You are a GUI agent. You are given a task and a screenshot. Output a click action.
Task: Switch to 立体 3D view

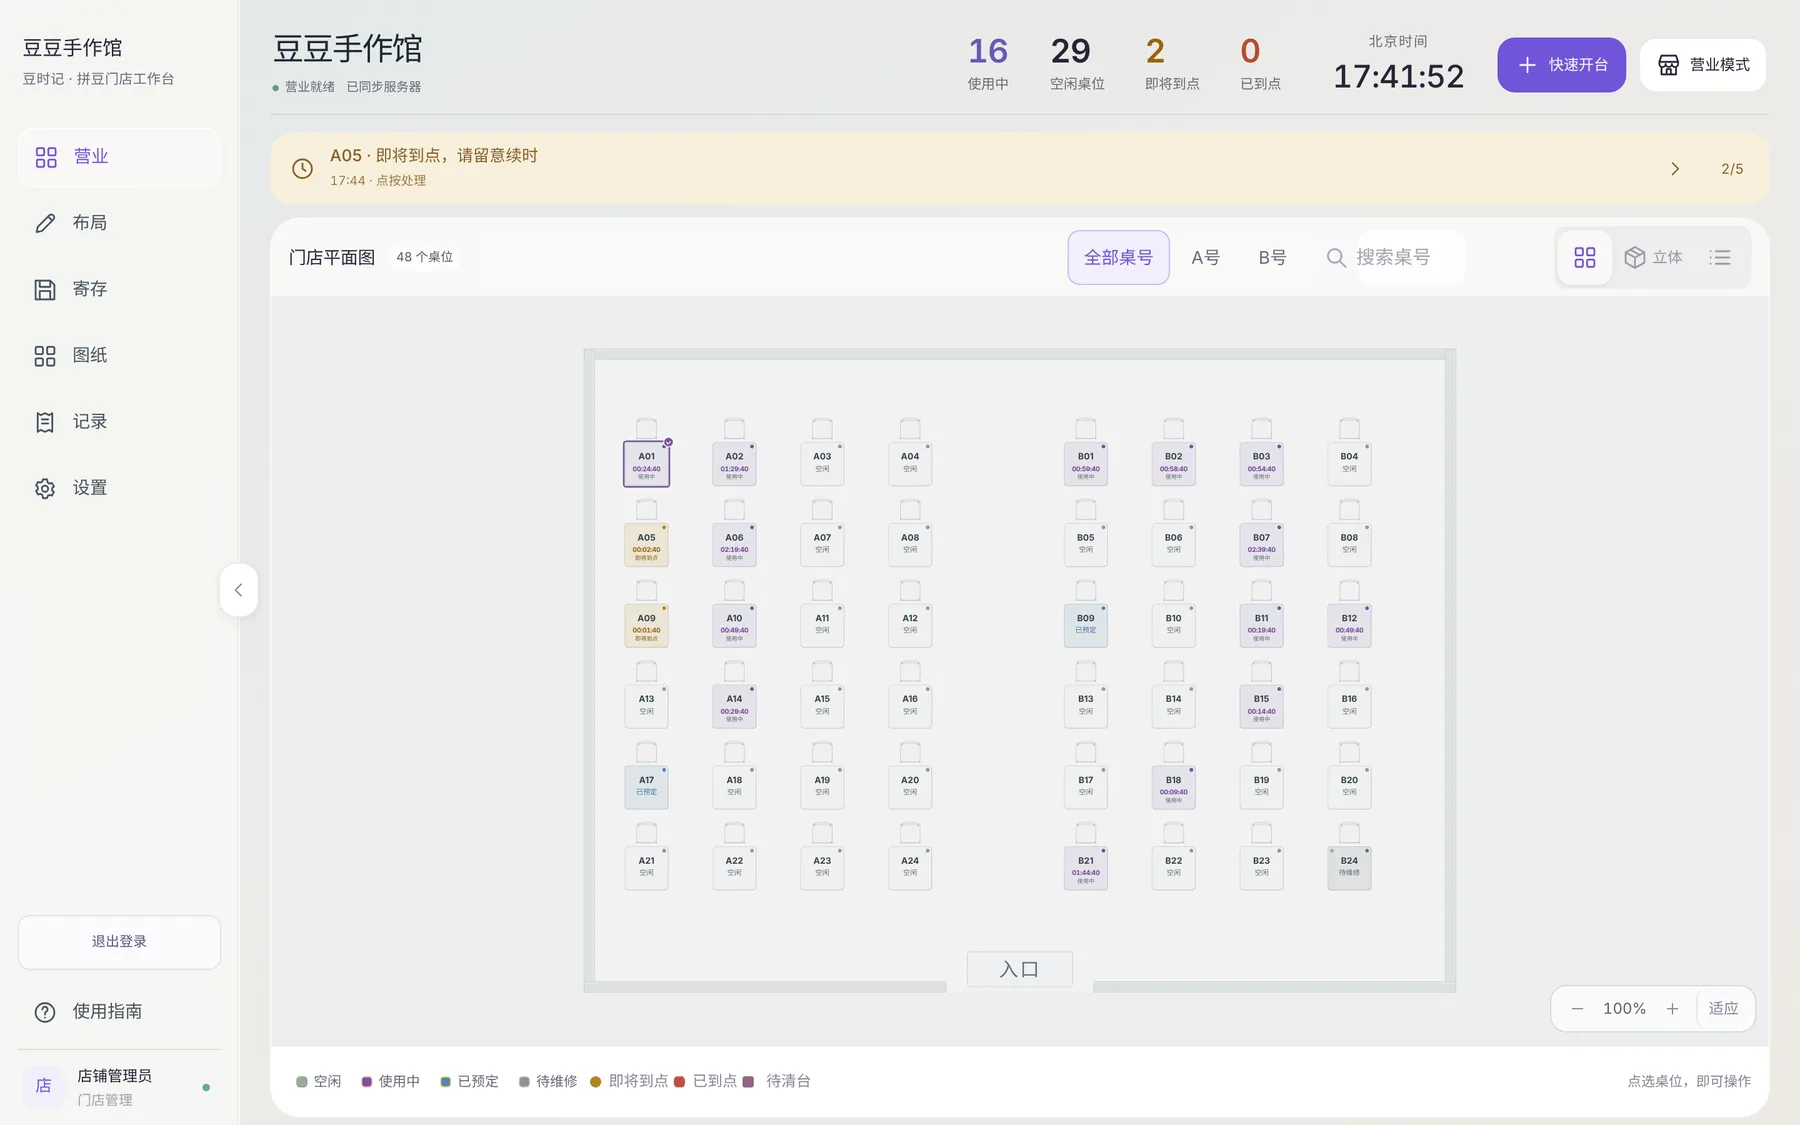tap(1653, 258)
